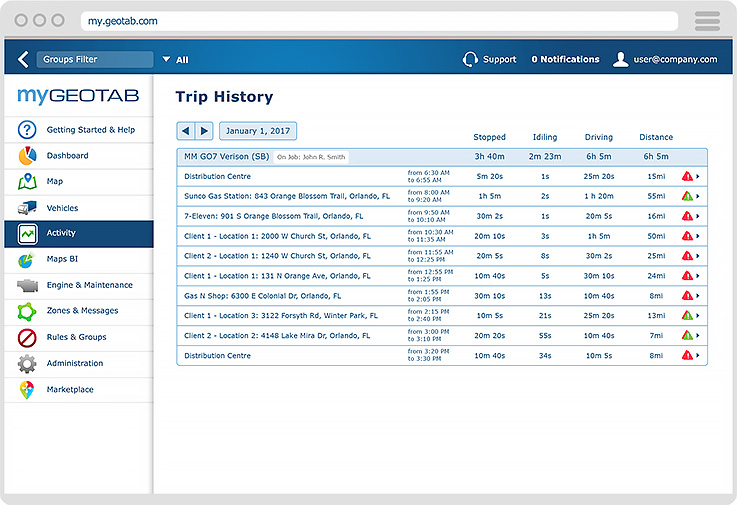This screenshot has width=737, height=505.
Task: Click warning icon for 2000 W Church St row
Action: pyautogui.click(x=687, y=236)
